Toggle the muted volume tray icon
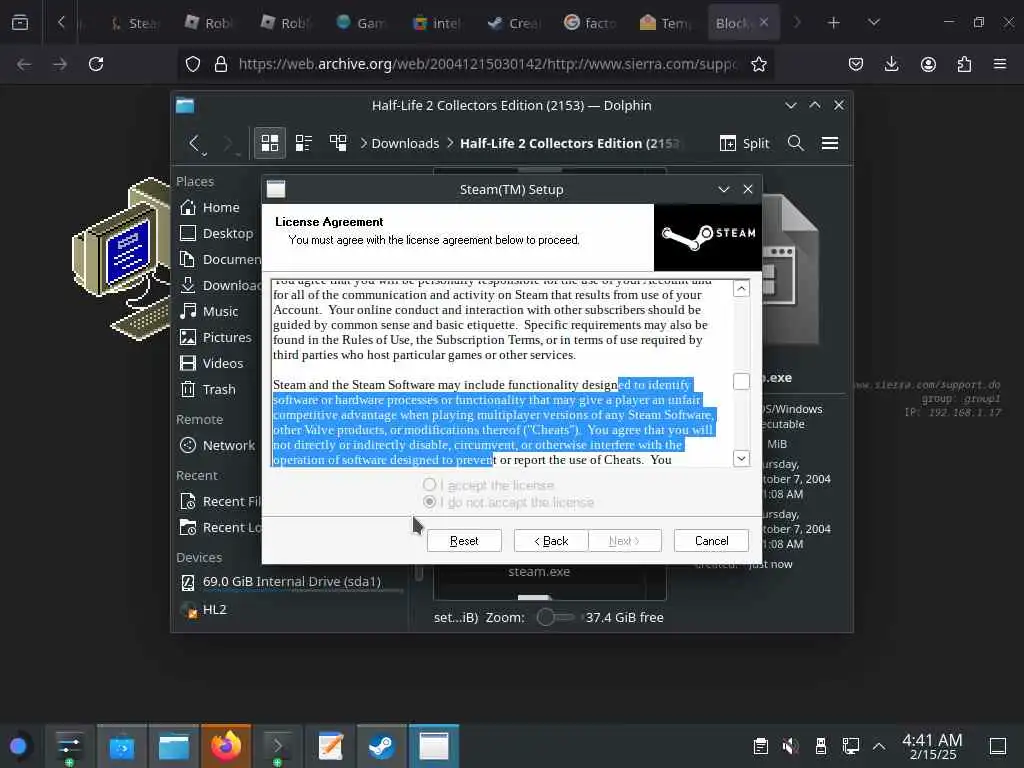This screenshot has width=1024, height=768. (x=790, y=746)
